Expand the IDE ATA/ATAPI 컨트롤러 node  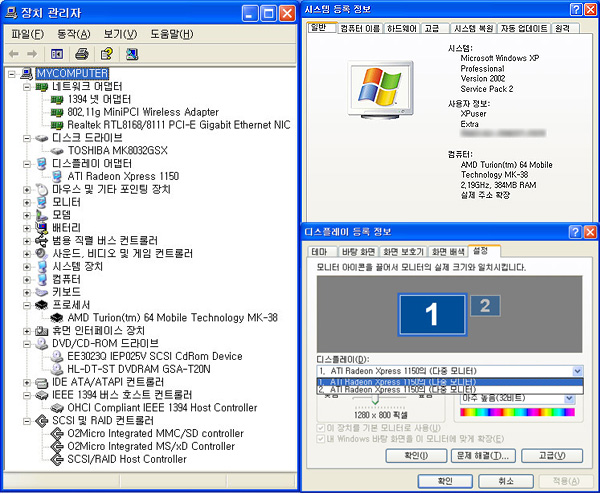click(x=27, y=382)
